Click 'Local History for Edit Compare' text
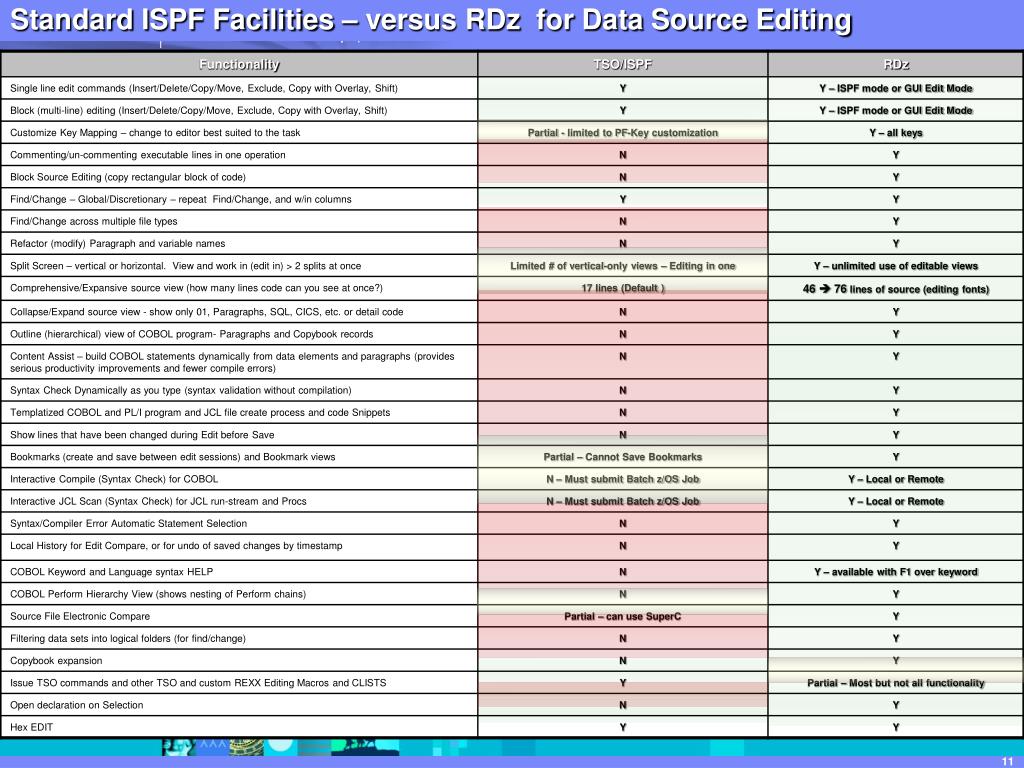The height and width of the screenshot is (768, 1024). point(176,546)
